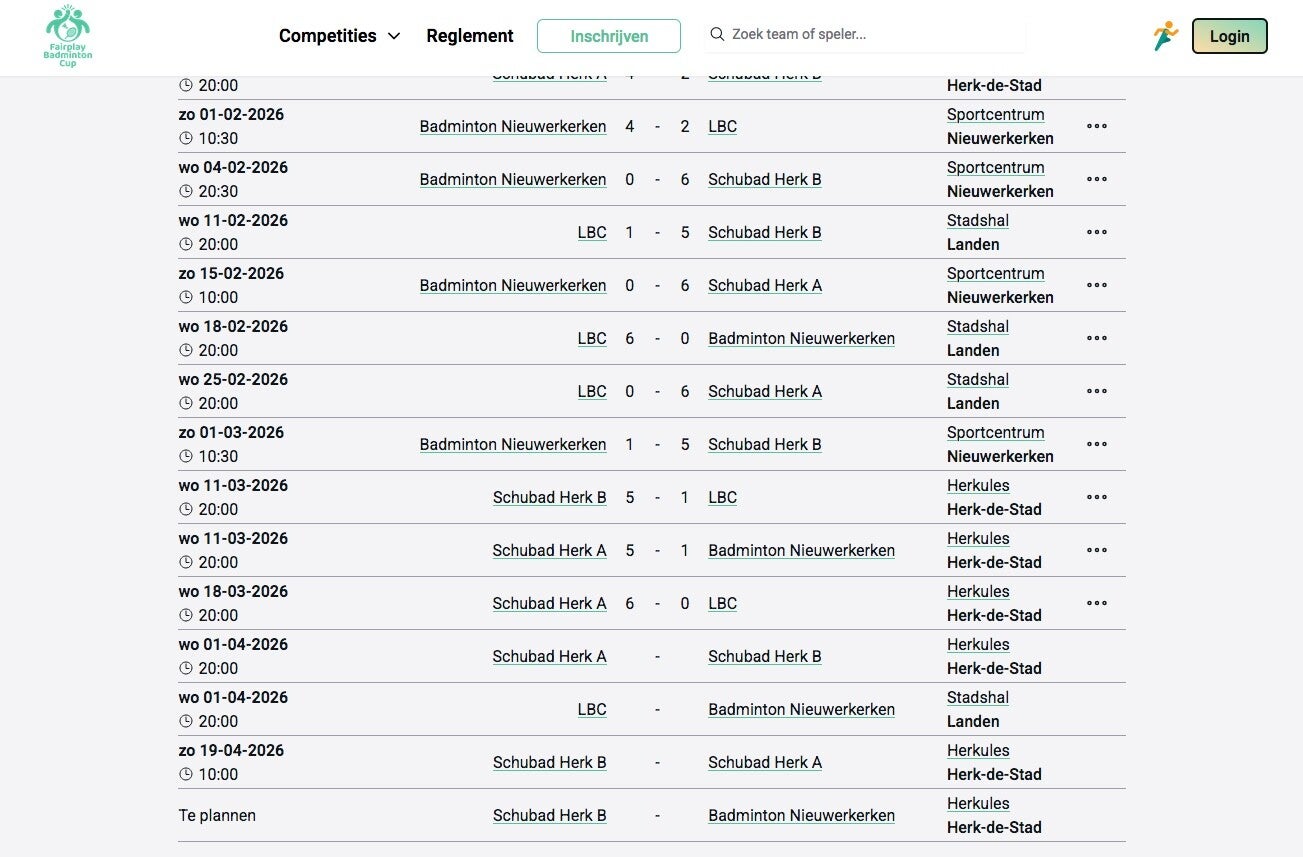Expand the Competities dropdown menu
1303x857 pixels.
(339, 36)
